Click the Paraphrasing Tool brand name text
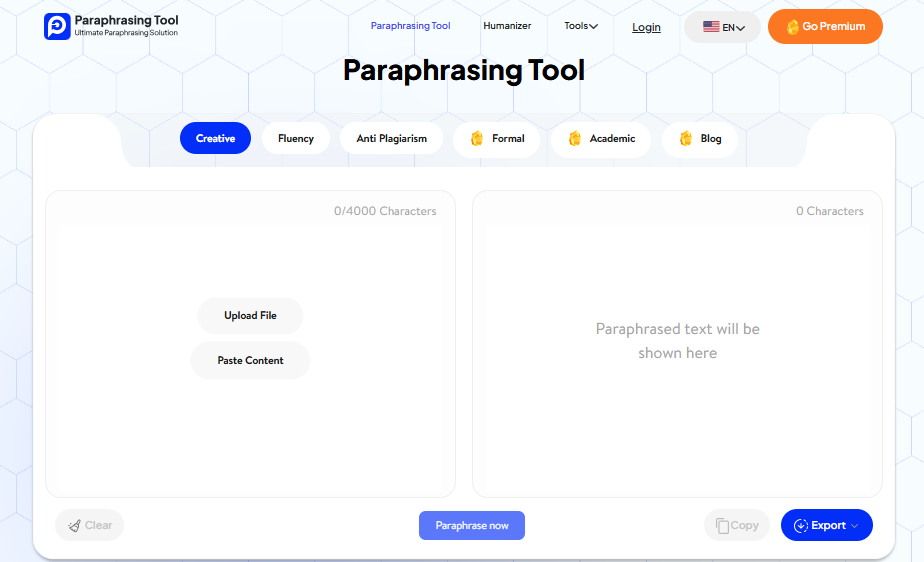Image resolution: width=924 pixels, height=562 pixels. (126, 20)
